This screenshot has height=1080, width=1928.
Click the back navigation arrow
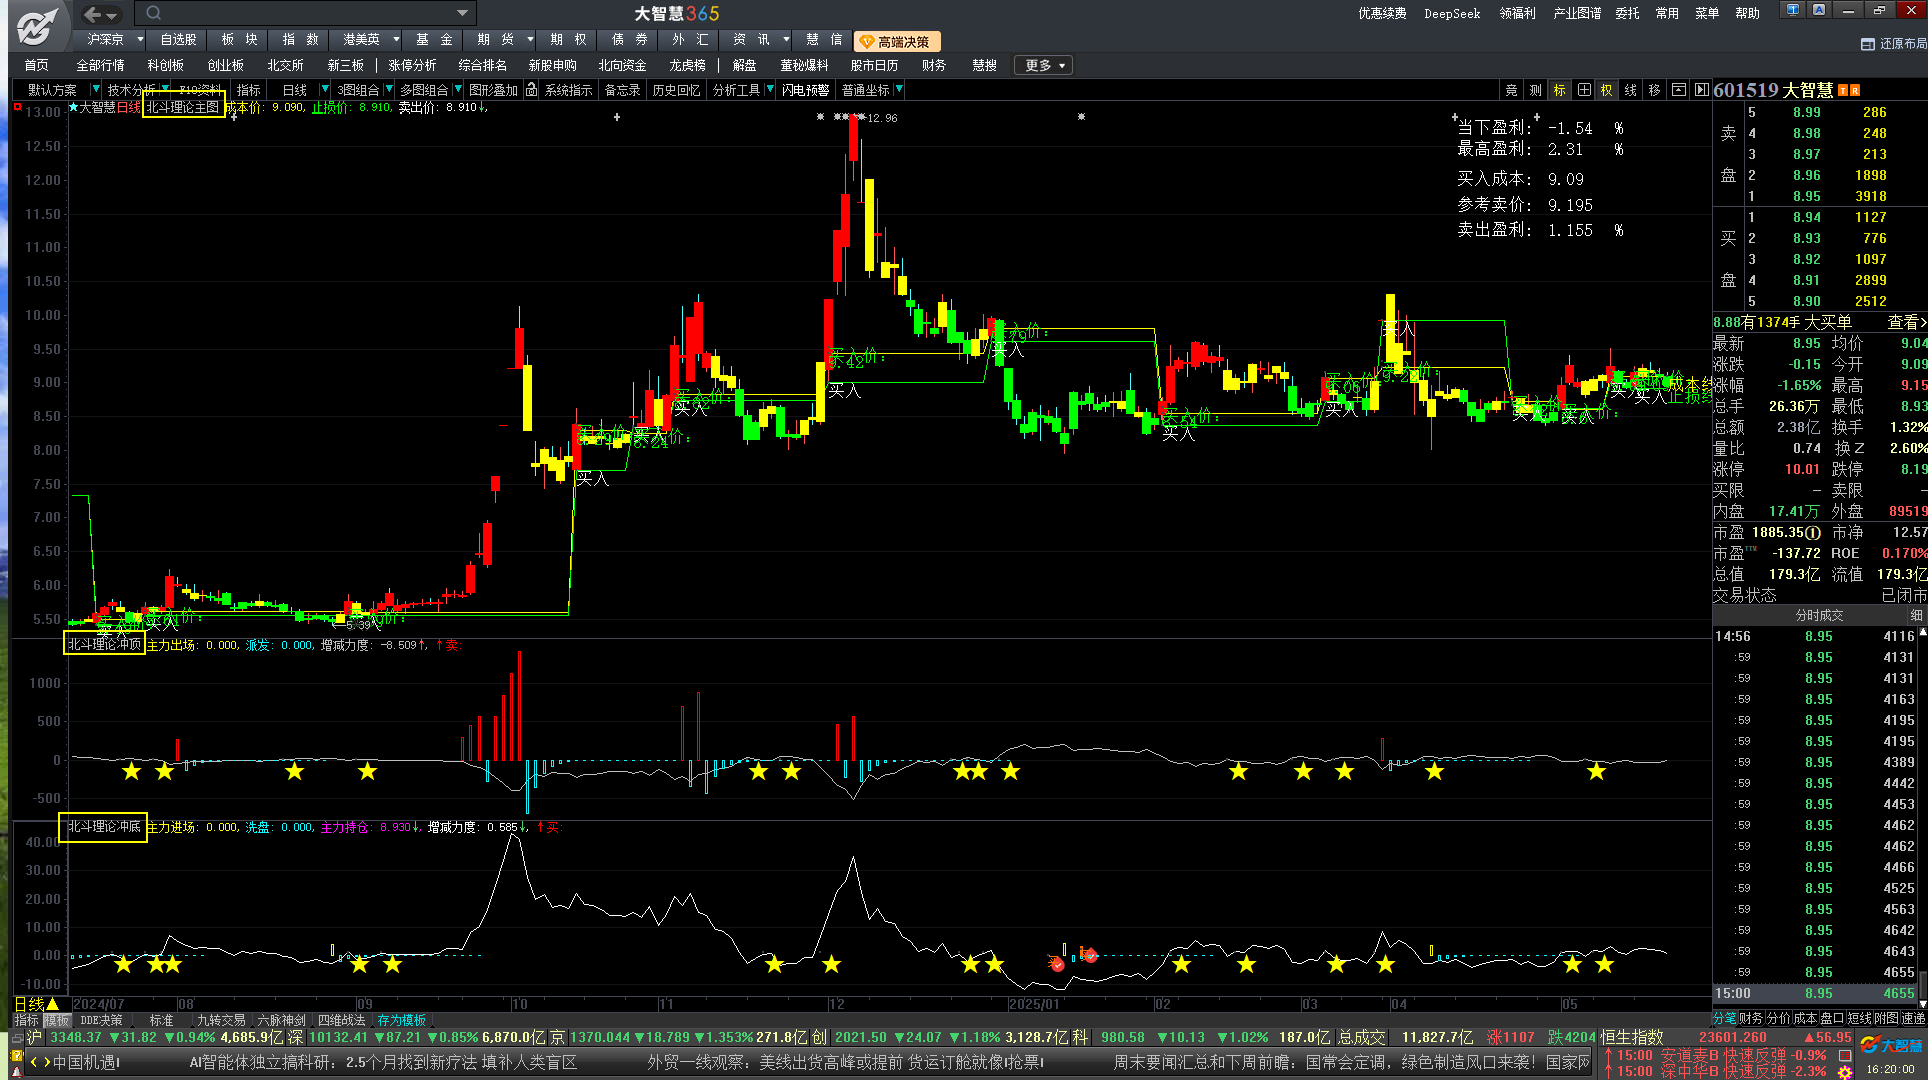[93, 14]
